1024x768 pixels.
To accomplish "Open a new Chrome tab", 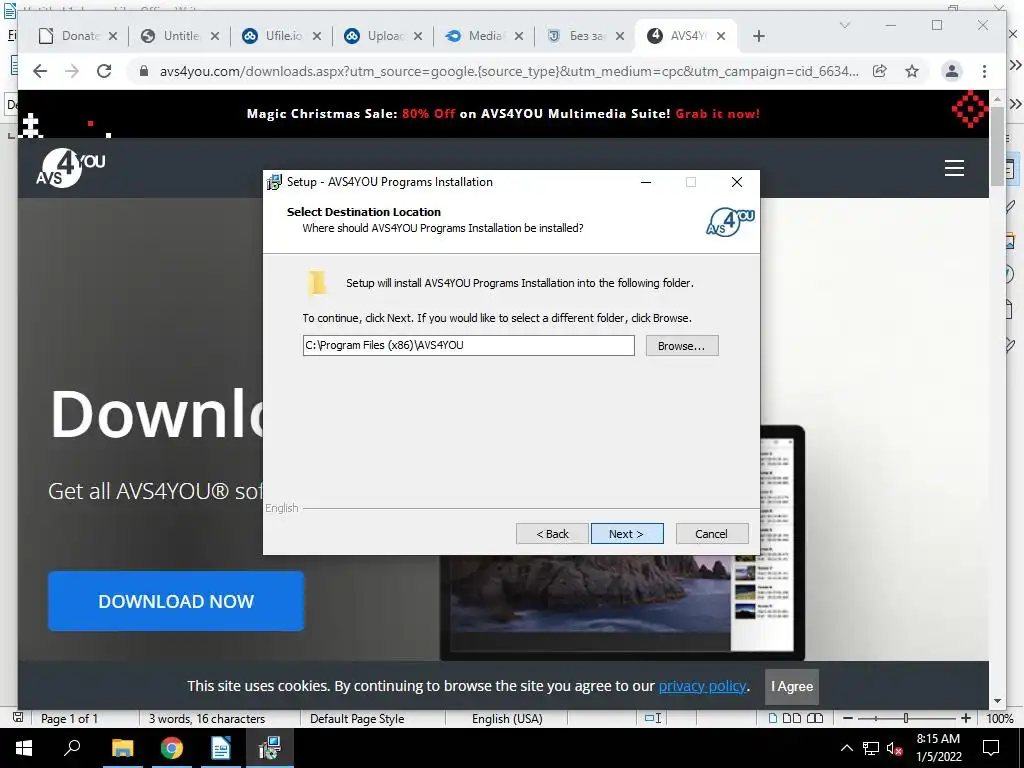I will pos(758,36).
